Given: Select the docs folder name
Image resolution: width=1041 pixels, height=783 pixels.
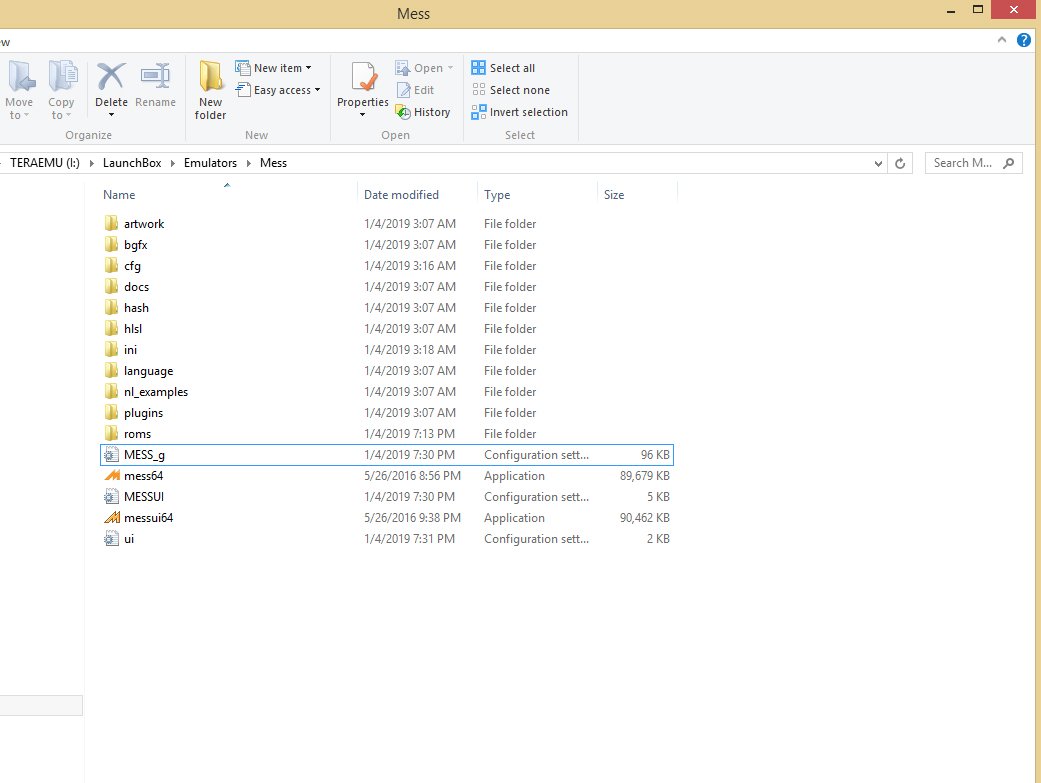Looking at the screenshot, I should (x=136, y=286).
